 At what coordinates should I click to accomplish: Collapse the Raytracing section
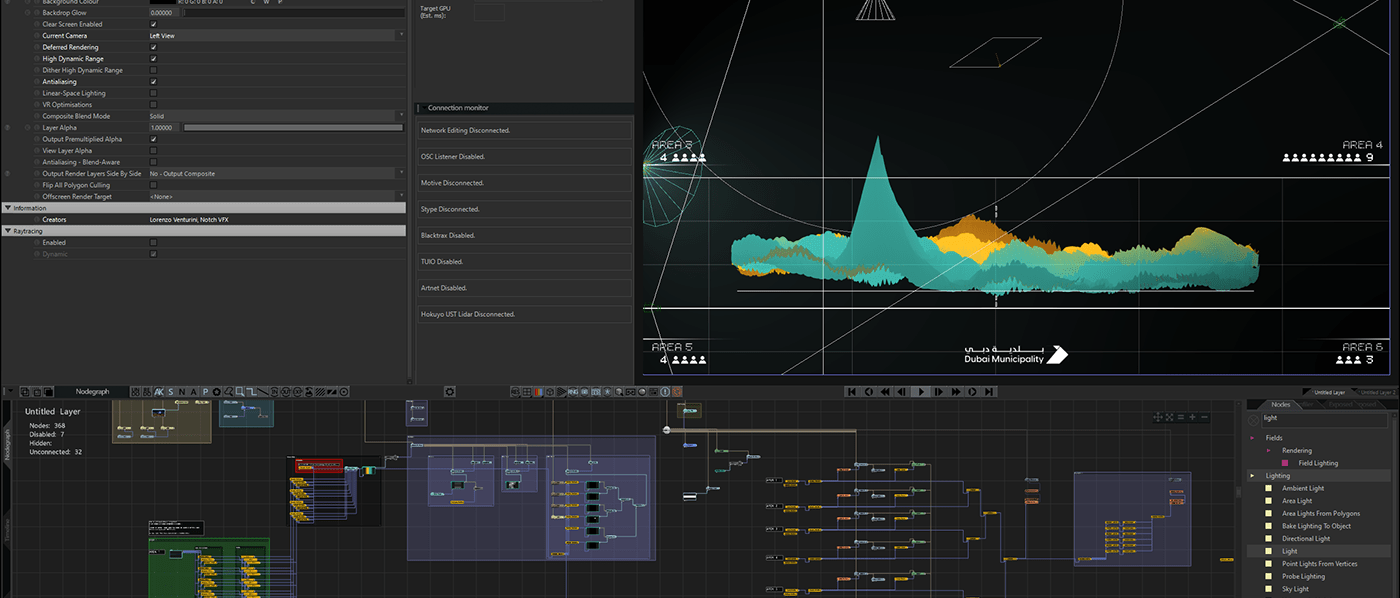(8, 230)
